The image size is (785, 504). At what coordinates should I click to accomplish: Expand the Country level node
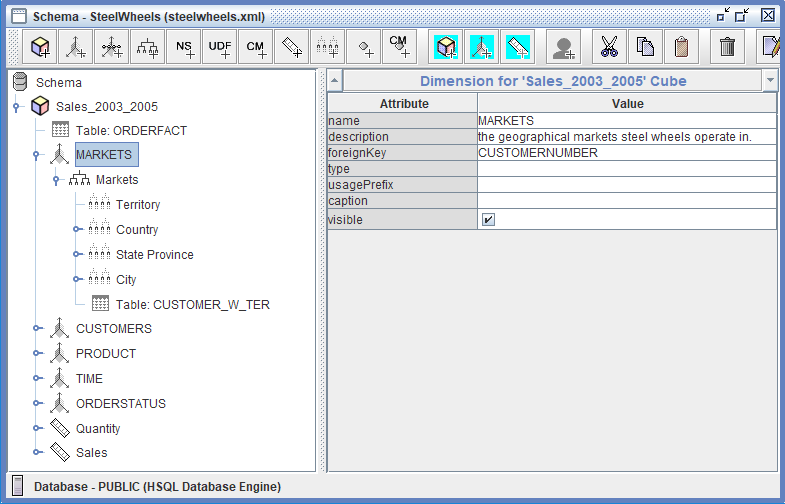pyautogui.click(x=76, y=230)
